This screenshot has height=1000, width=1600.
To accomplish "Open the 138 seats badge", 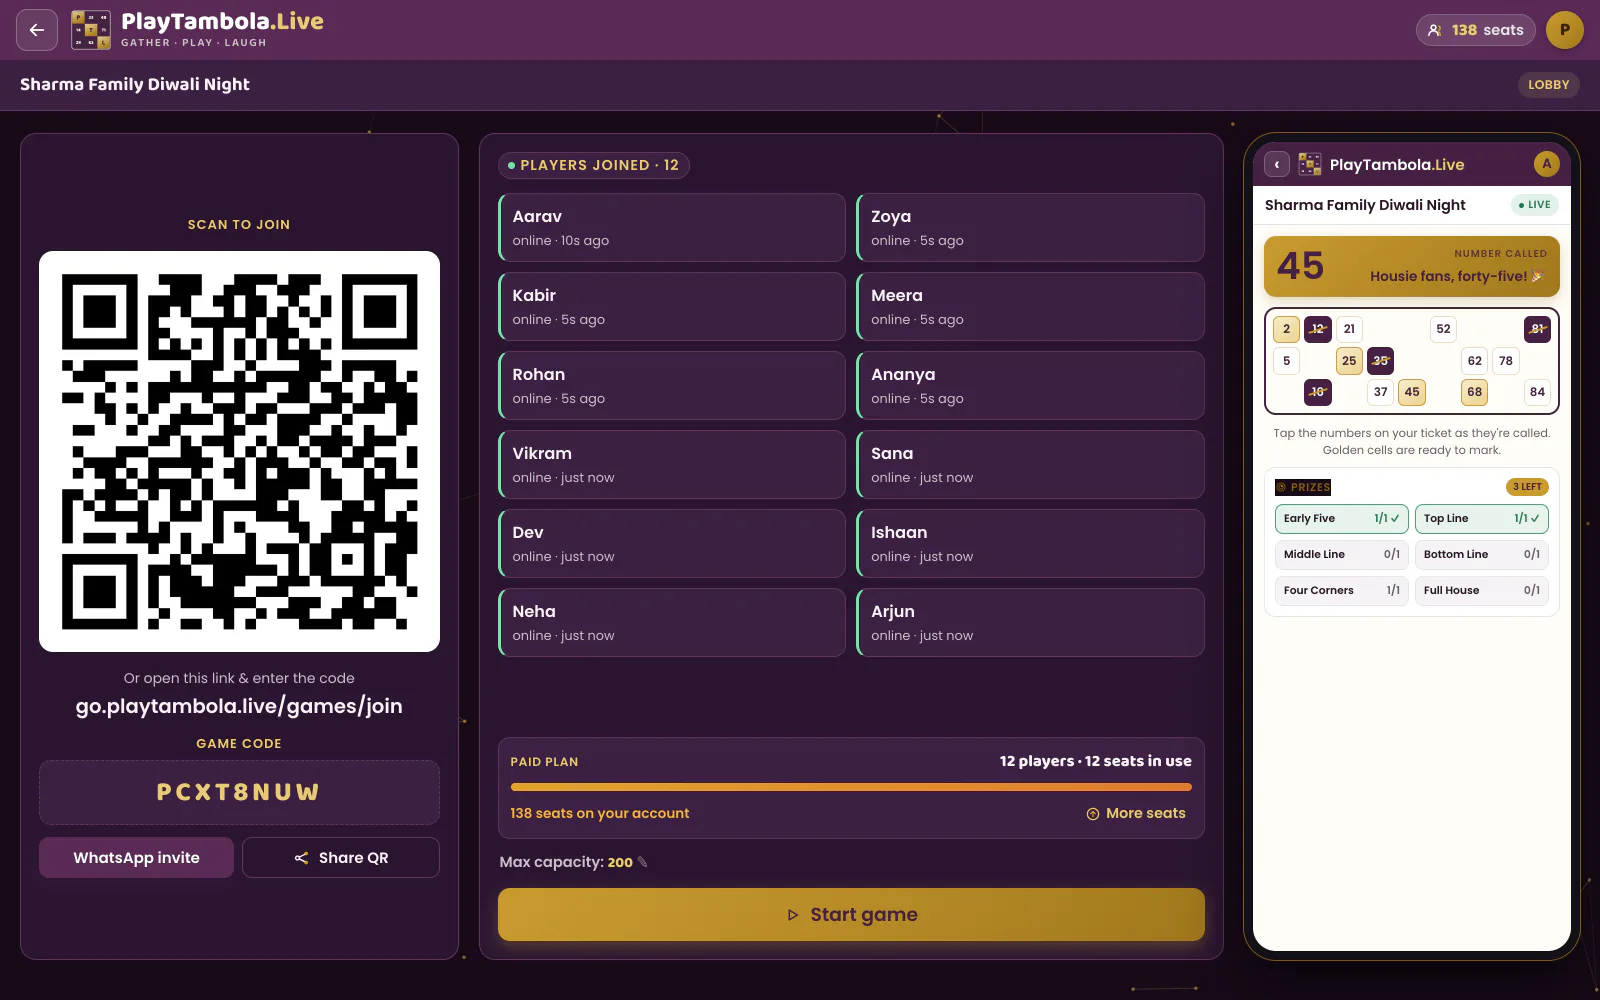I will click(1476, 30).
